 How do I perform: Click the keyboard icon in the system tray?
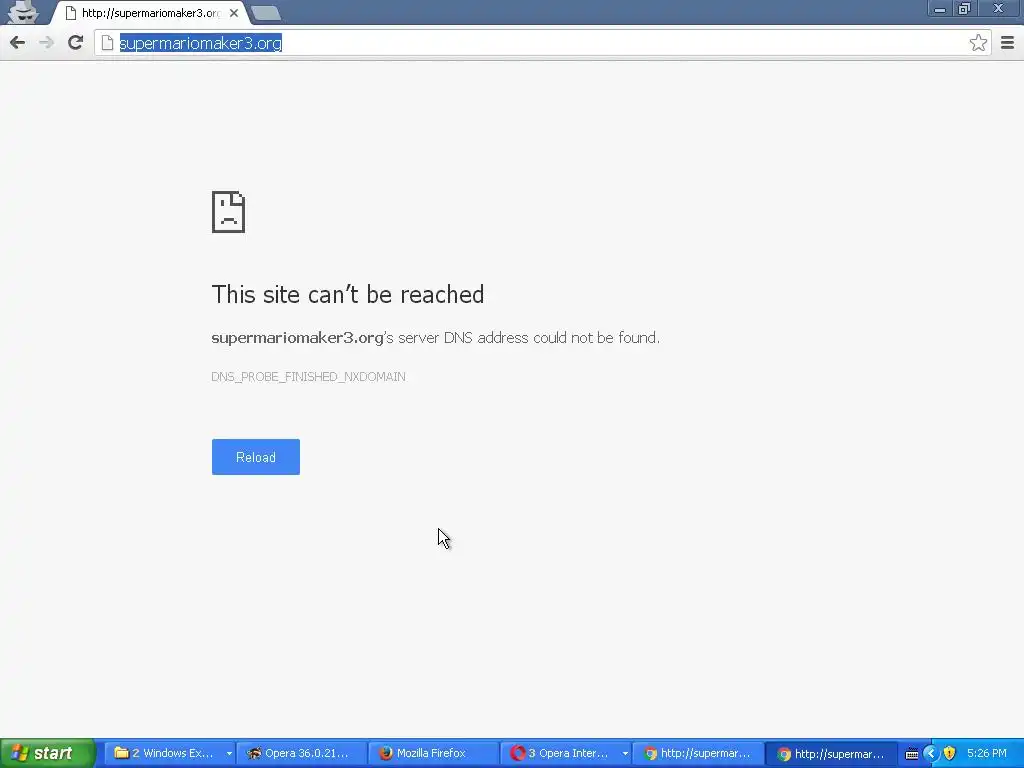point(912,754)
